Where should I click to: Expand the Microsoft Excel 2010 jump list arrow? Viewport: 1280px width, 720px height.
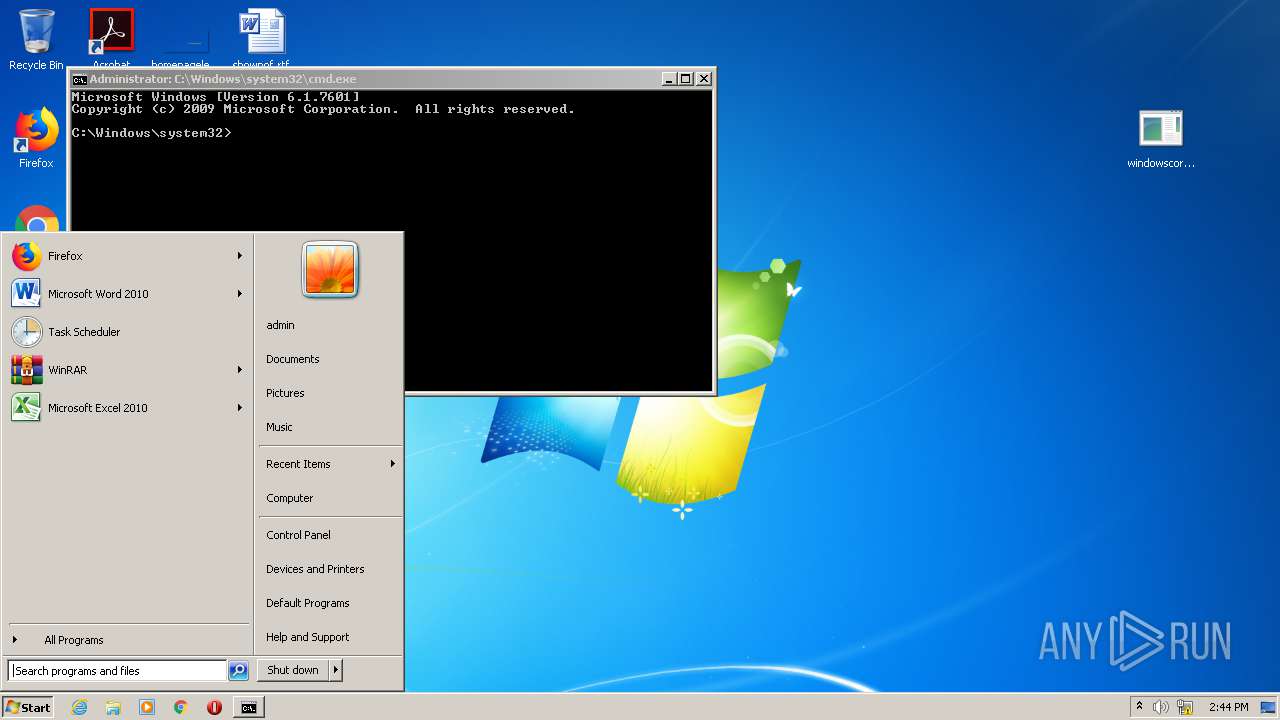[x=240, y=408]
